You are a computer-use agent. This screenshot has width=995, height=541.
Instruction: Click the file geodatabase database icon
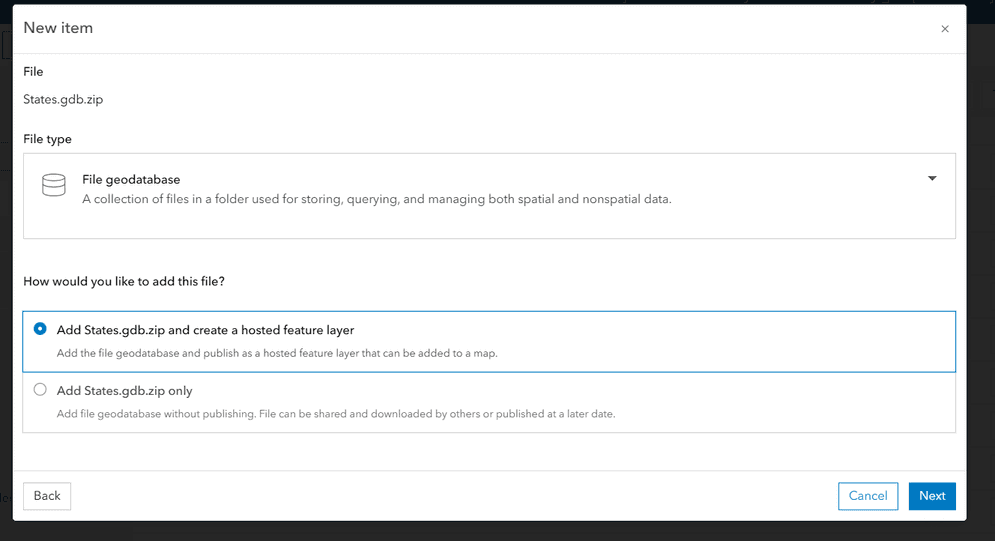click(x=53, y=186)
